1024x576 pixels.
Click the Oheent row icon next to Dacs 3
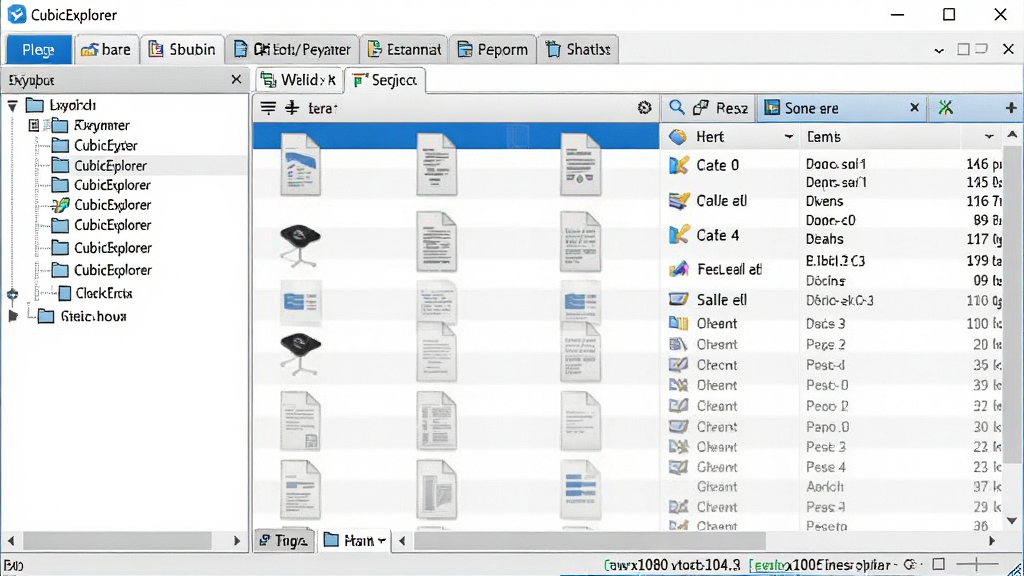(x=679, y=323)
